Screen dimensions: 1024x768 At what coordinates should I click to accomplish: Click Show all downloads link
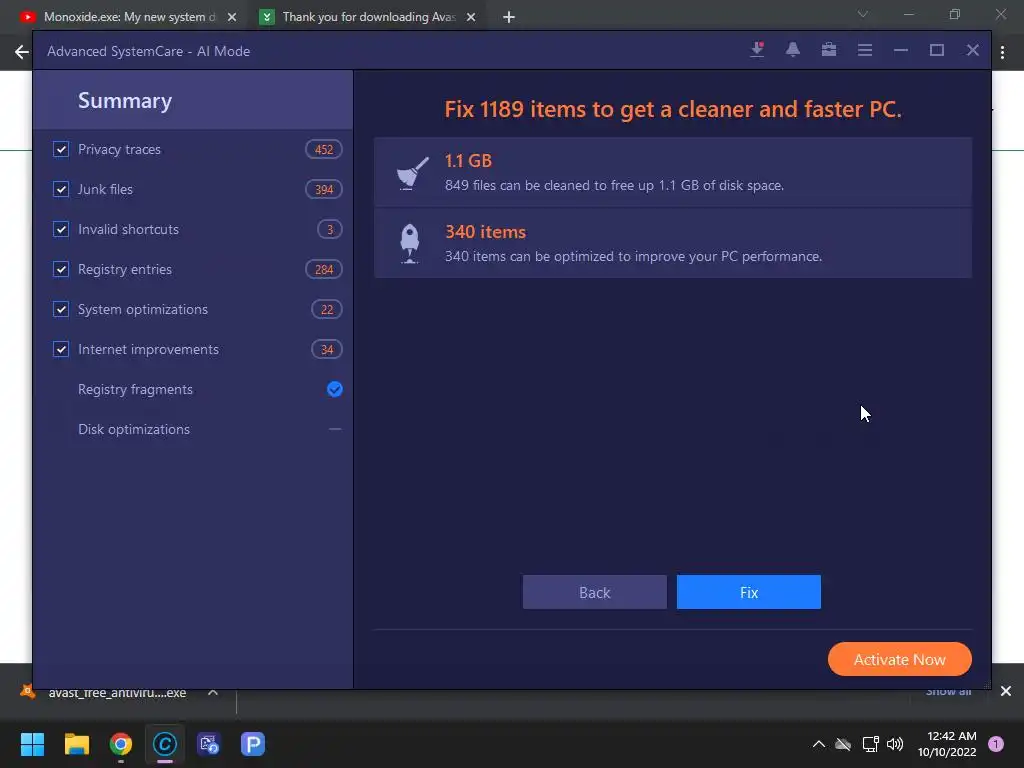pyautogui.click(x=948, y=692)
